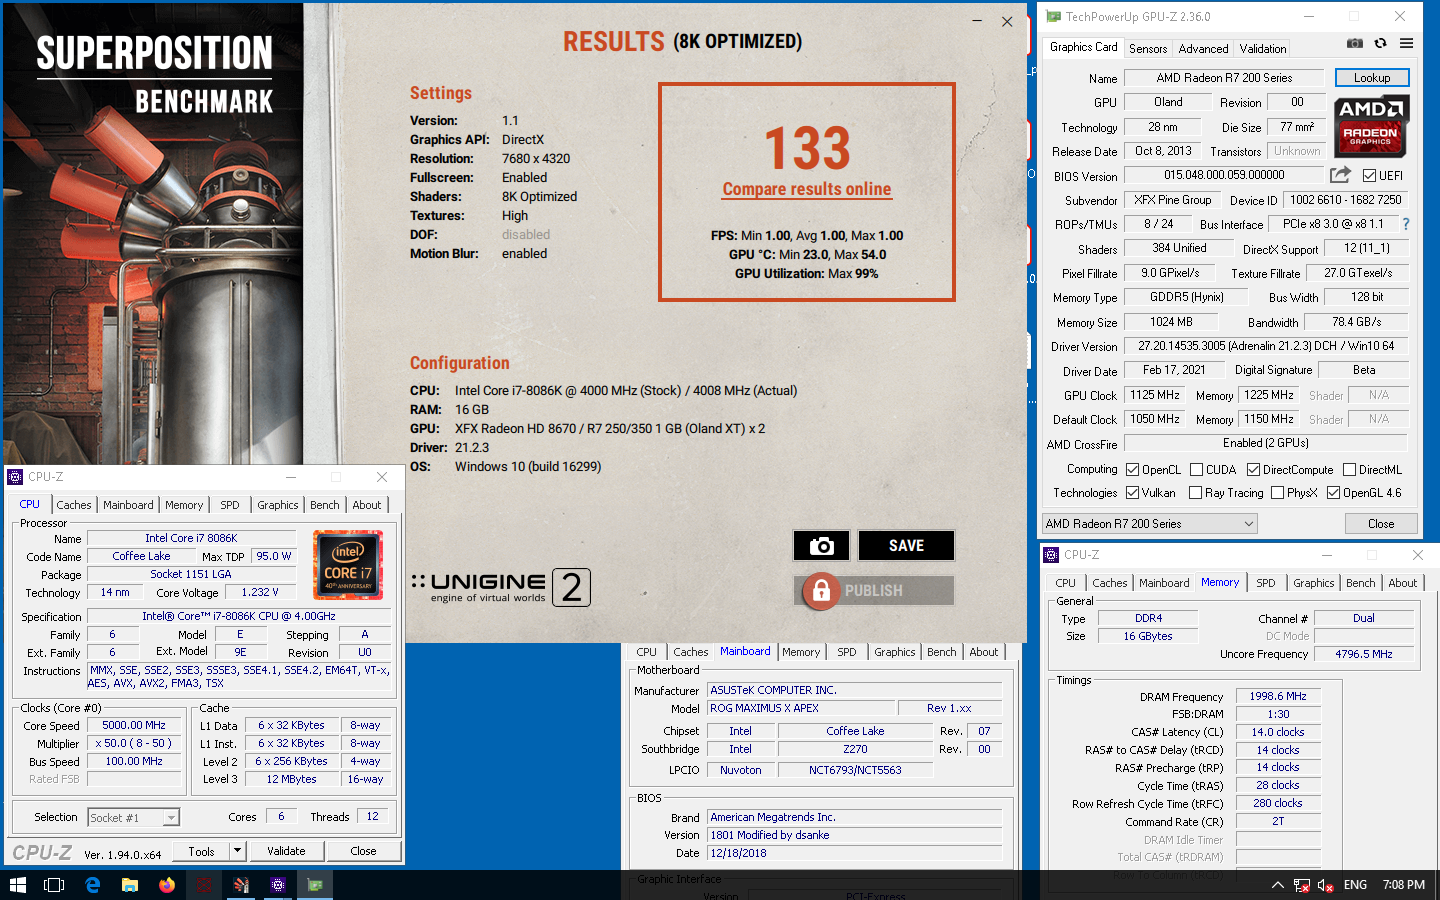This screenshot has height=900, width=1440.
Task: Open Task View from taskbar
Action: click(x=54, y=885)
